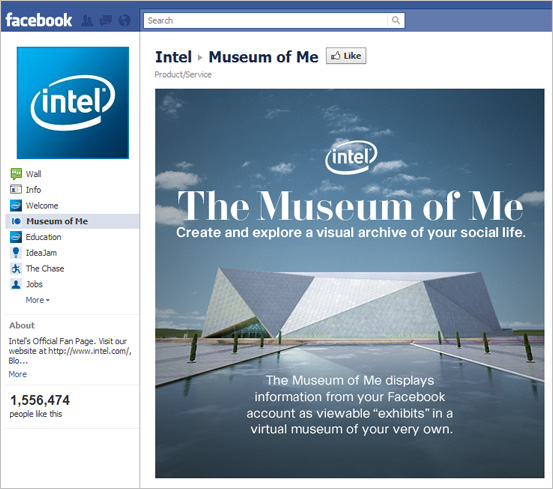The height and width of the screenshot is (489, 553).
Task: Click the search magnifier button
Action: click(396, 20)
